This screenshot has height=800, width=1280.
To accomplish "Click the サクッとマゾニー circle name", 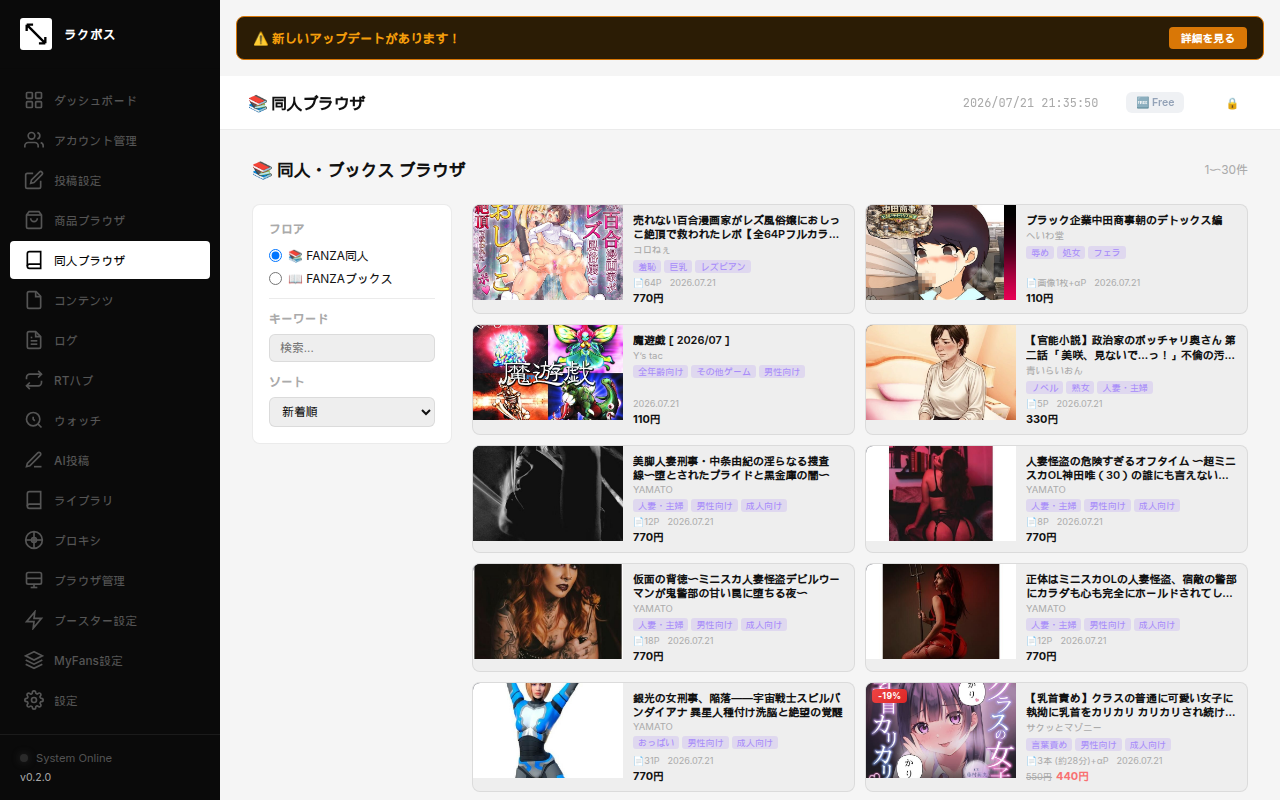I will pos(1064,728).
